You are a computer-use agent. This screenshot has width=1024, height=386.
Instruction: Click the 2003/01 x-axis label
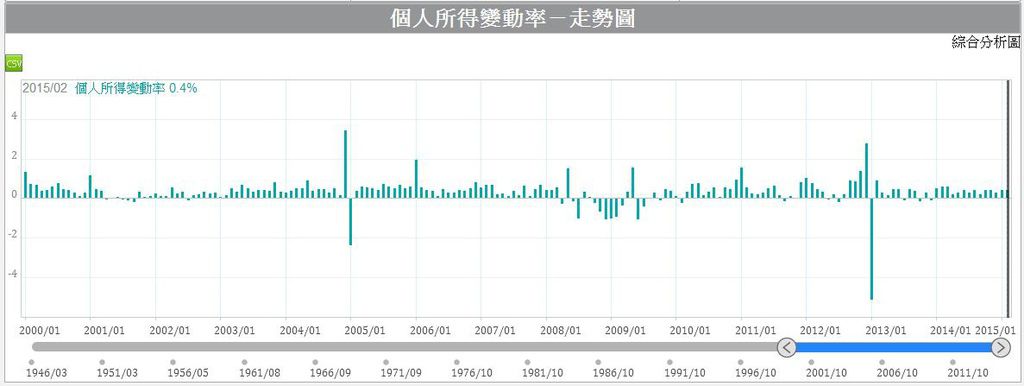tap(234, 330)
